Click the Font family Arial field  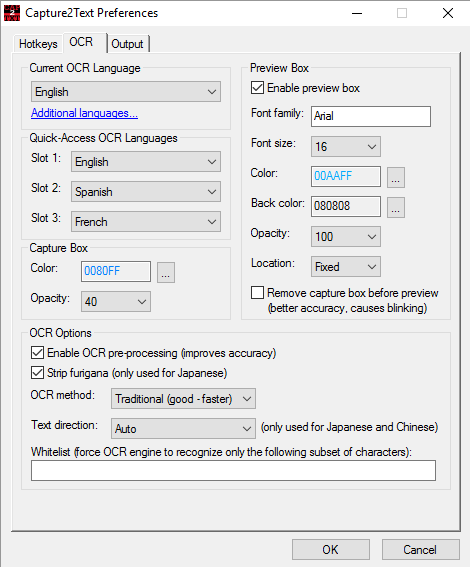coord(371,116)
